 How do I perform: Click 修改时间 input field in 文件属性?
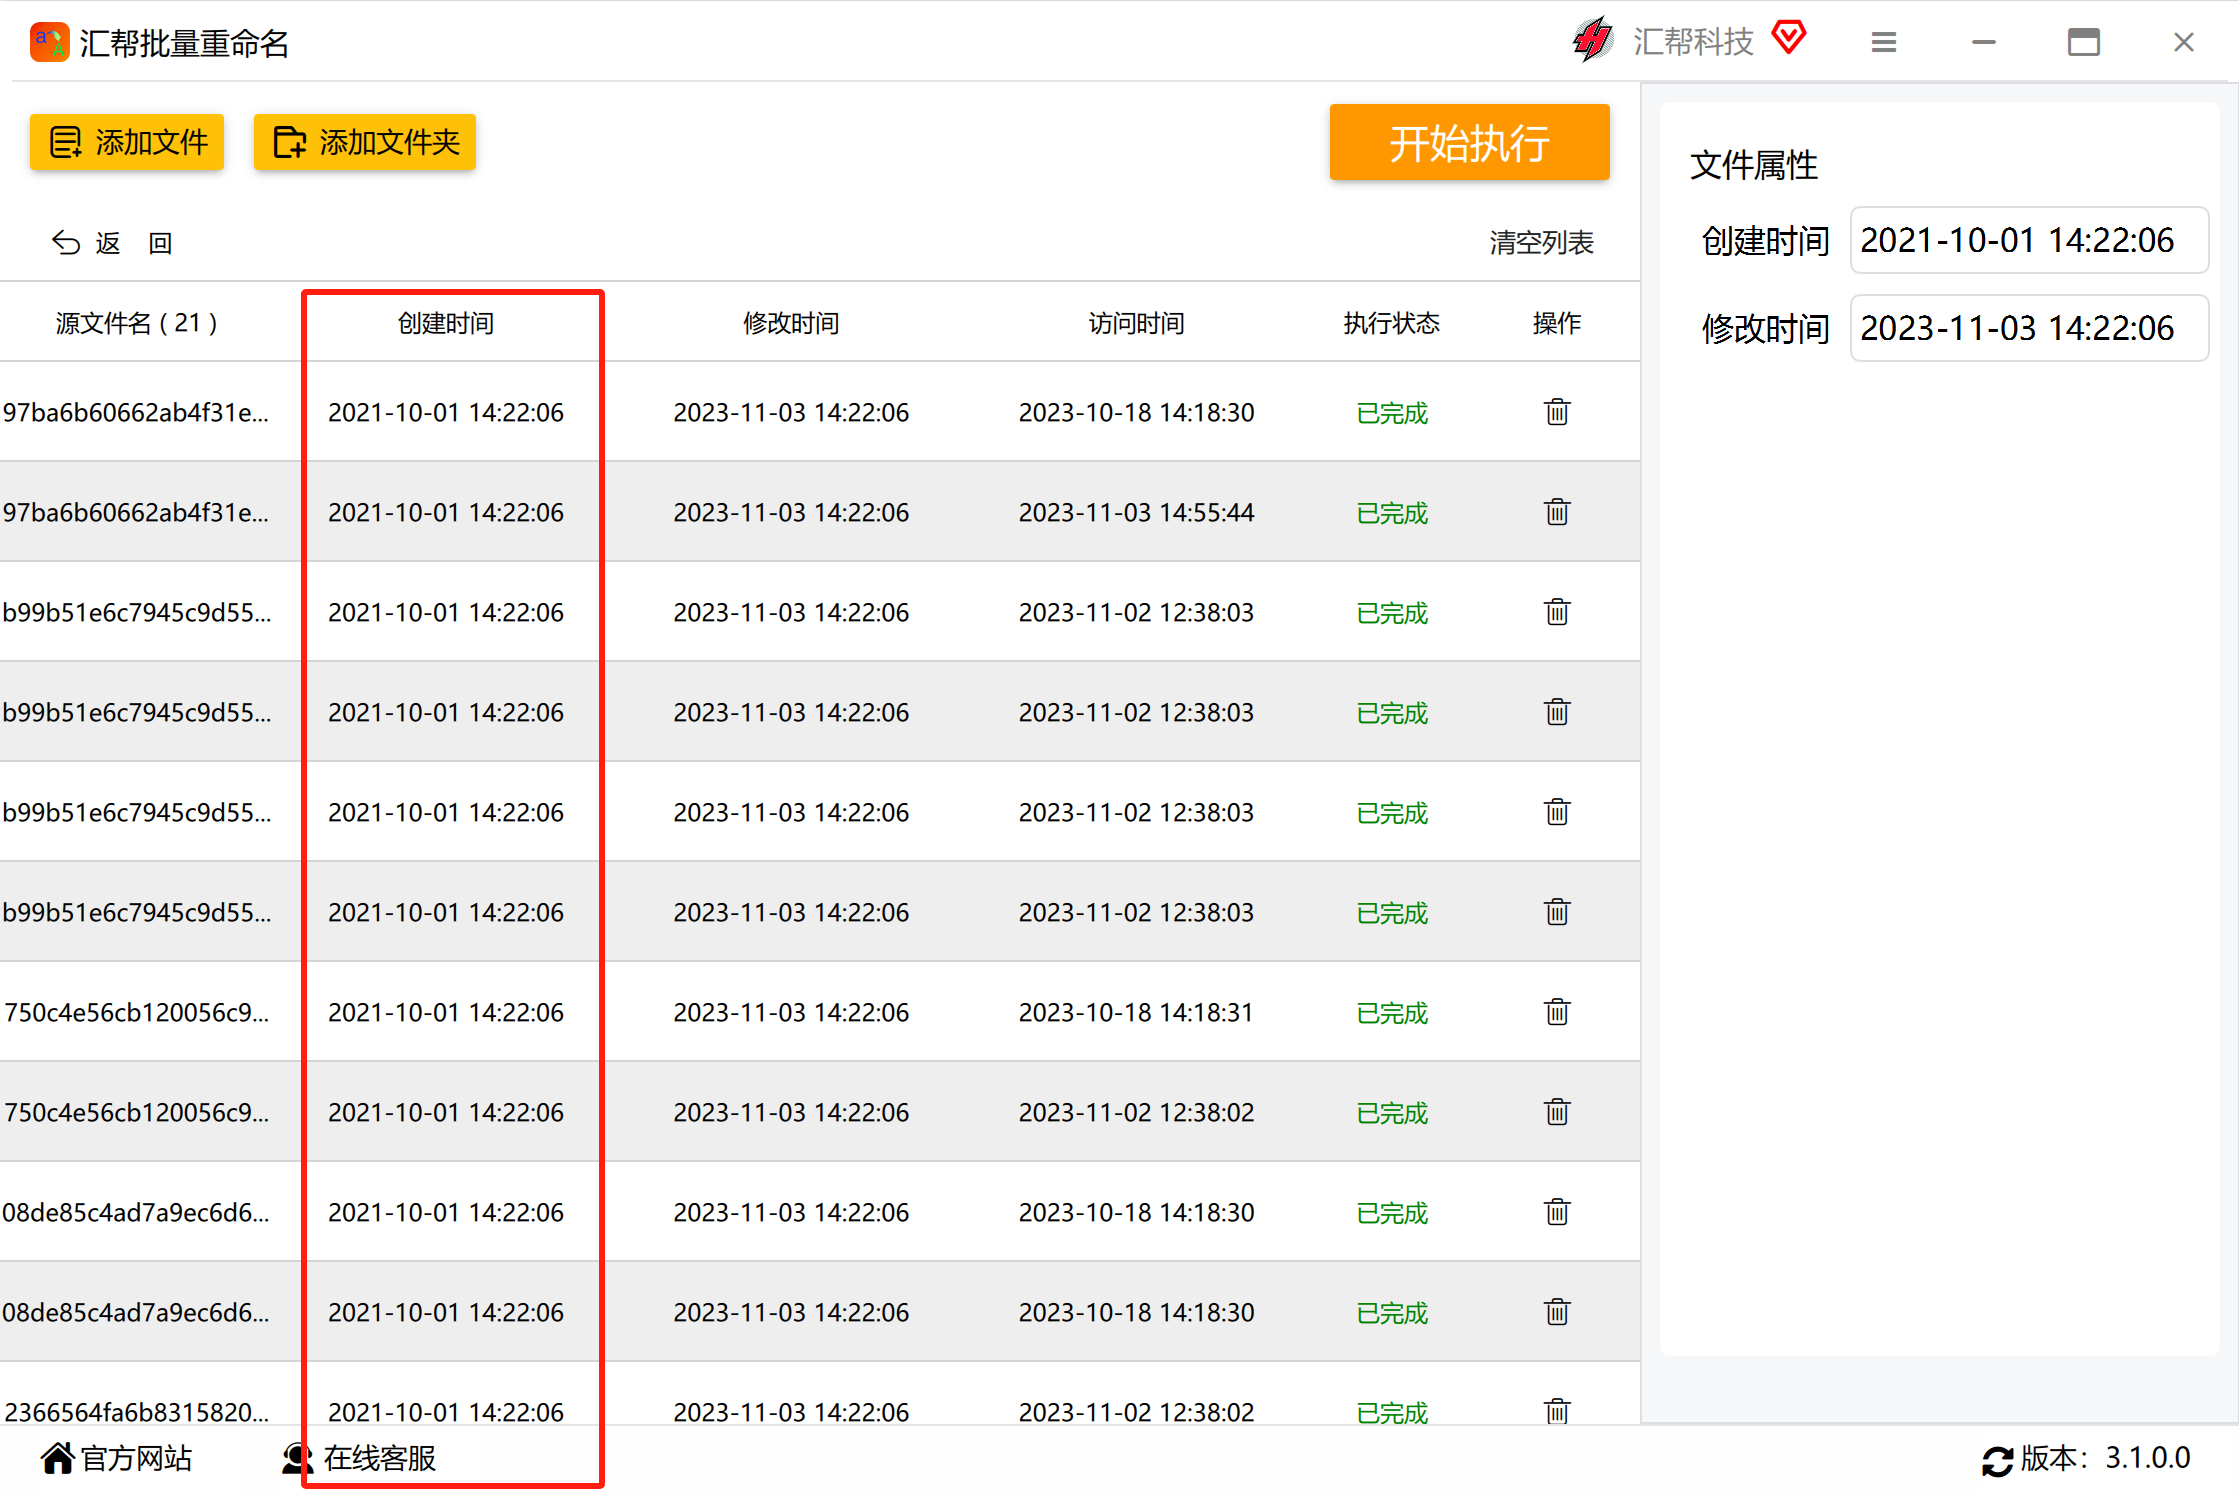pyautogui.click(x=2029, y=328)
